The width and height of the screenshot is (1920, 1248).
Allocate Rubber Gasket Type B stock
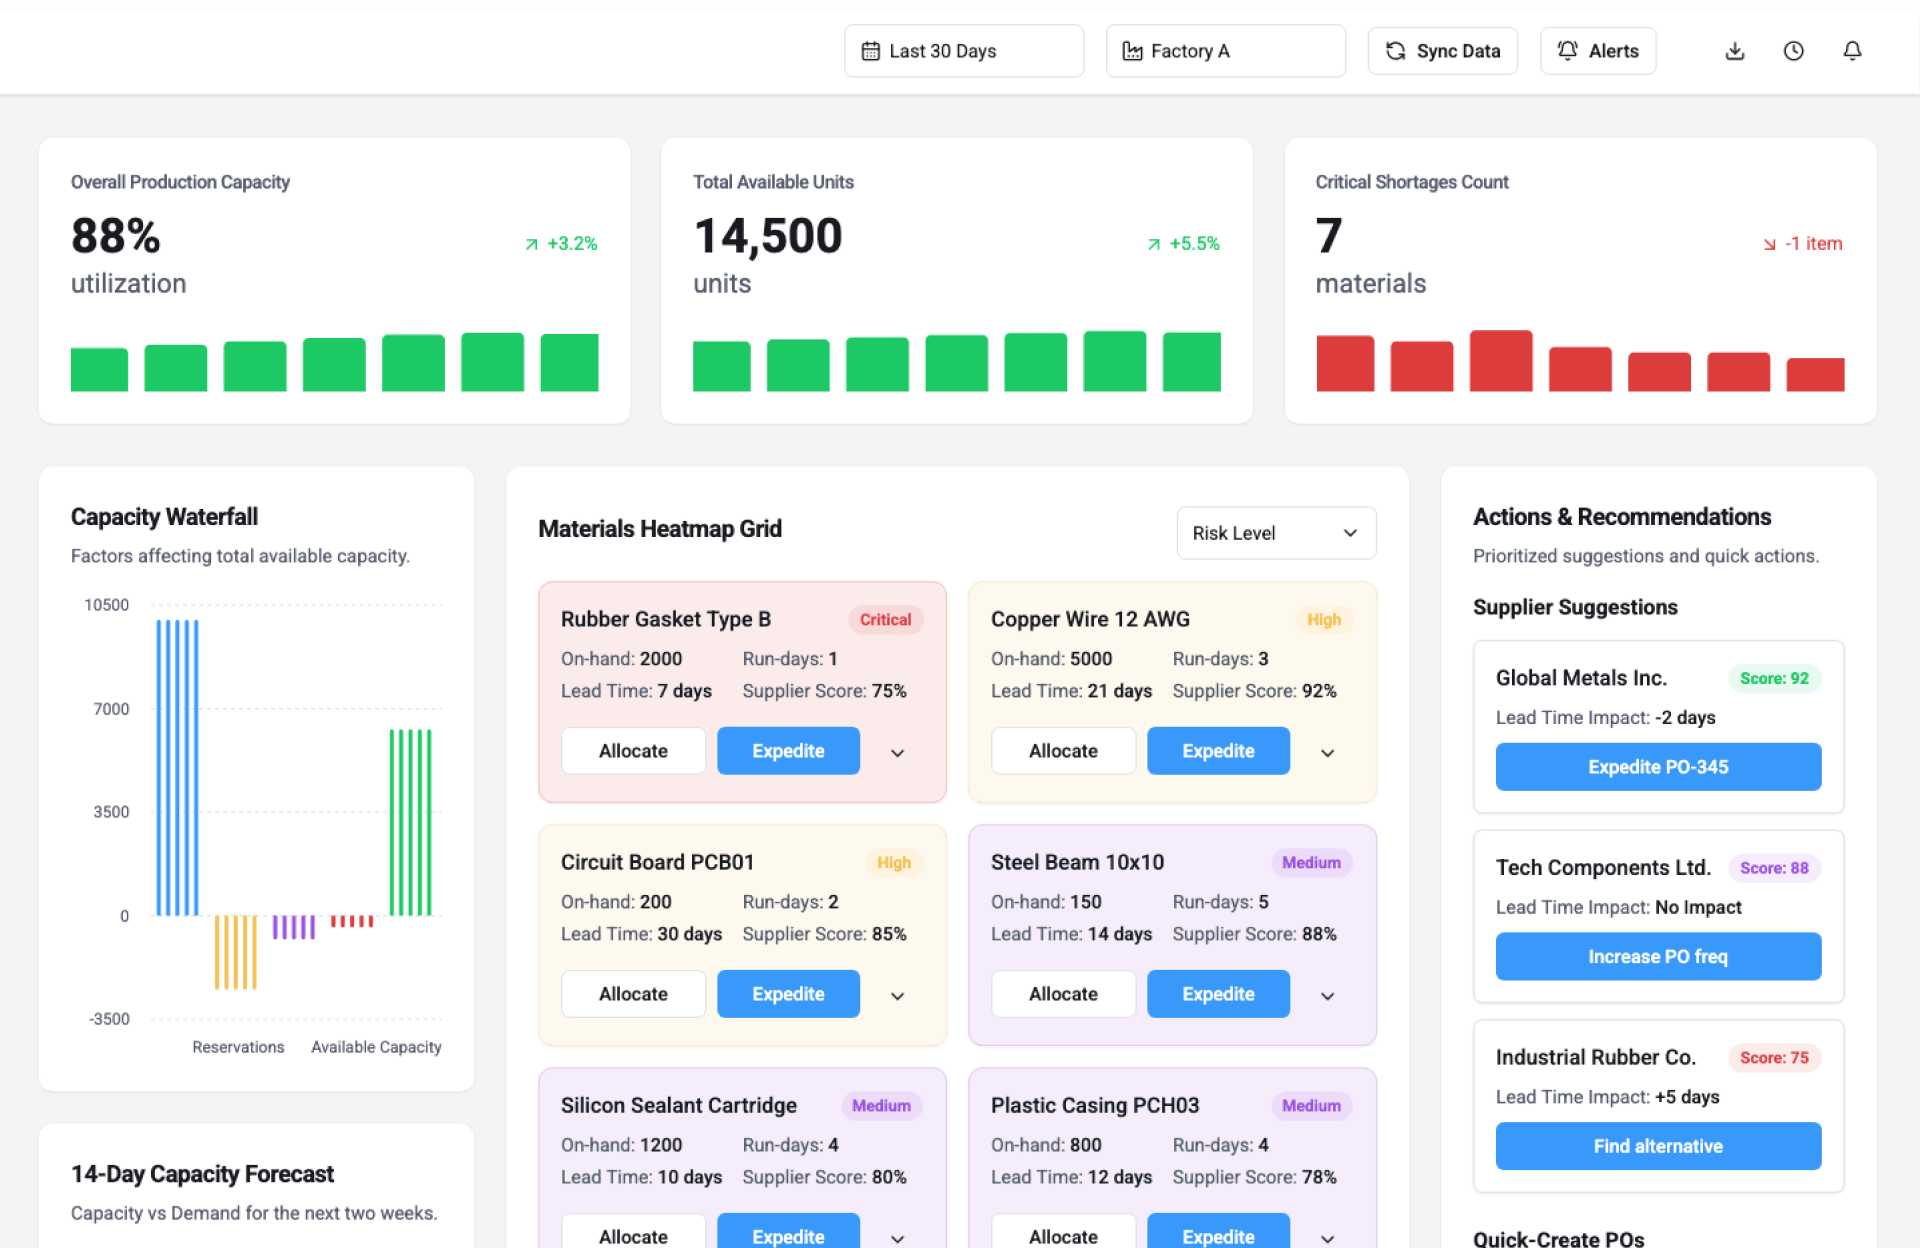tap(633, 751)
